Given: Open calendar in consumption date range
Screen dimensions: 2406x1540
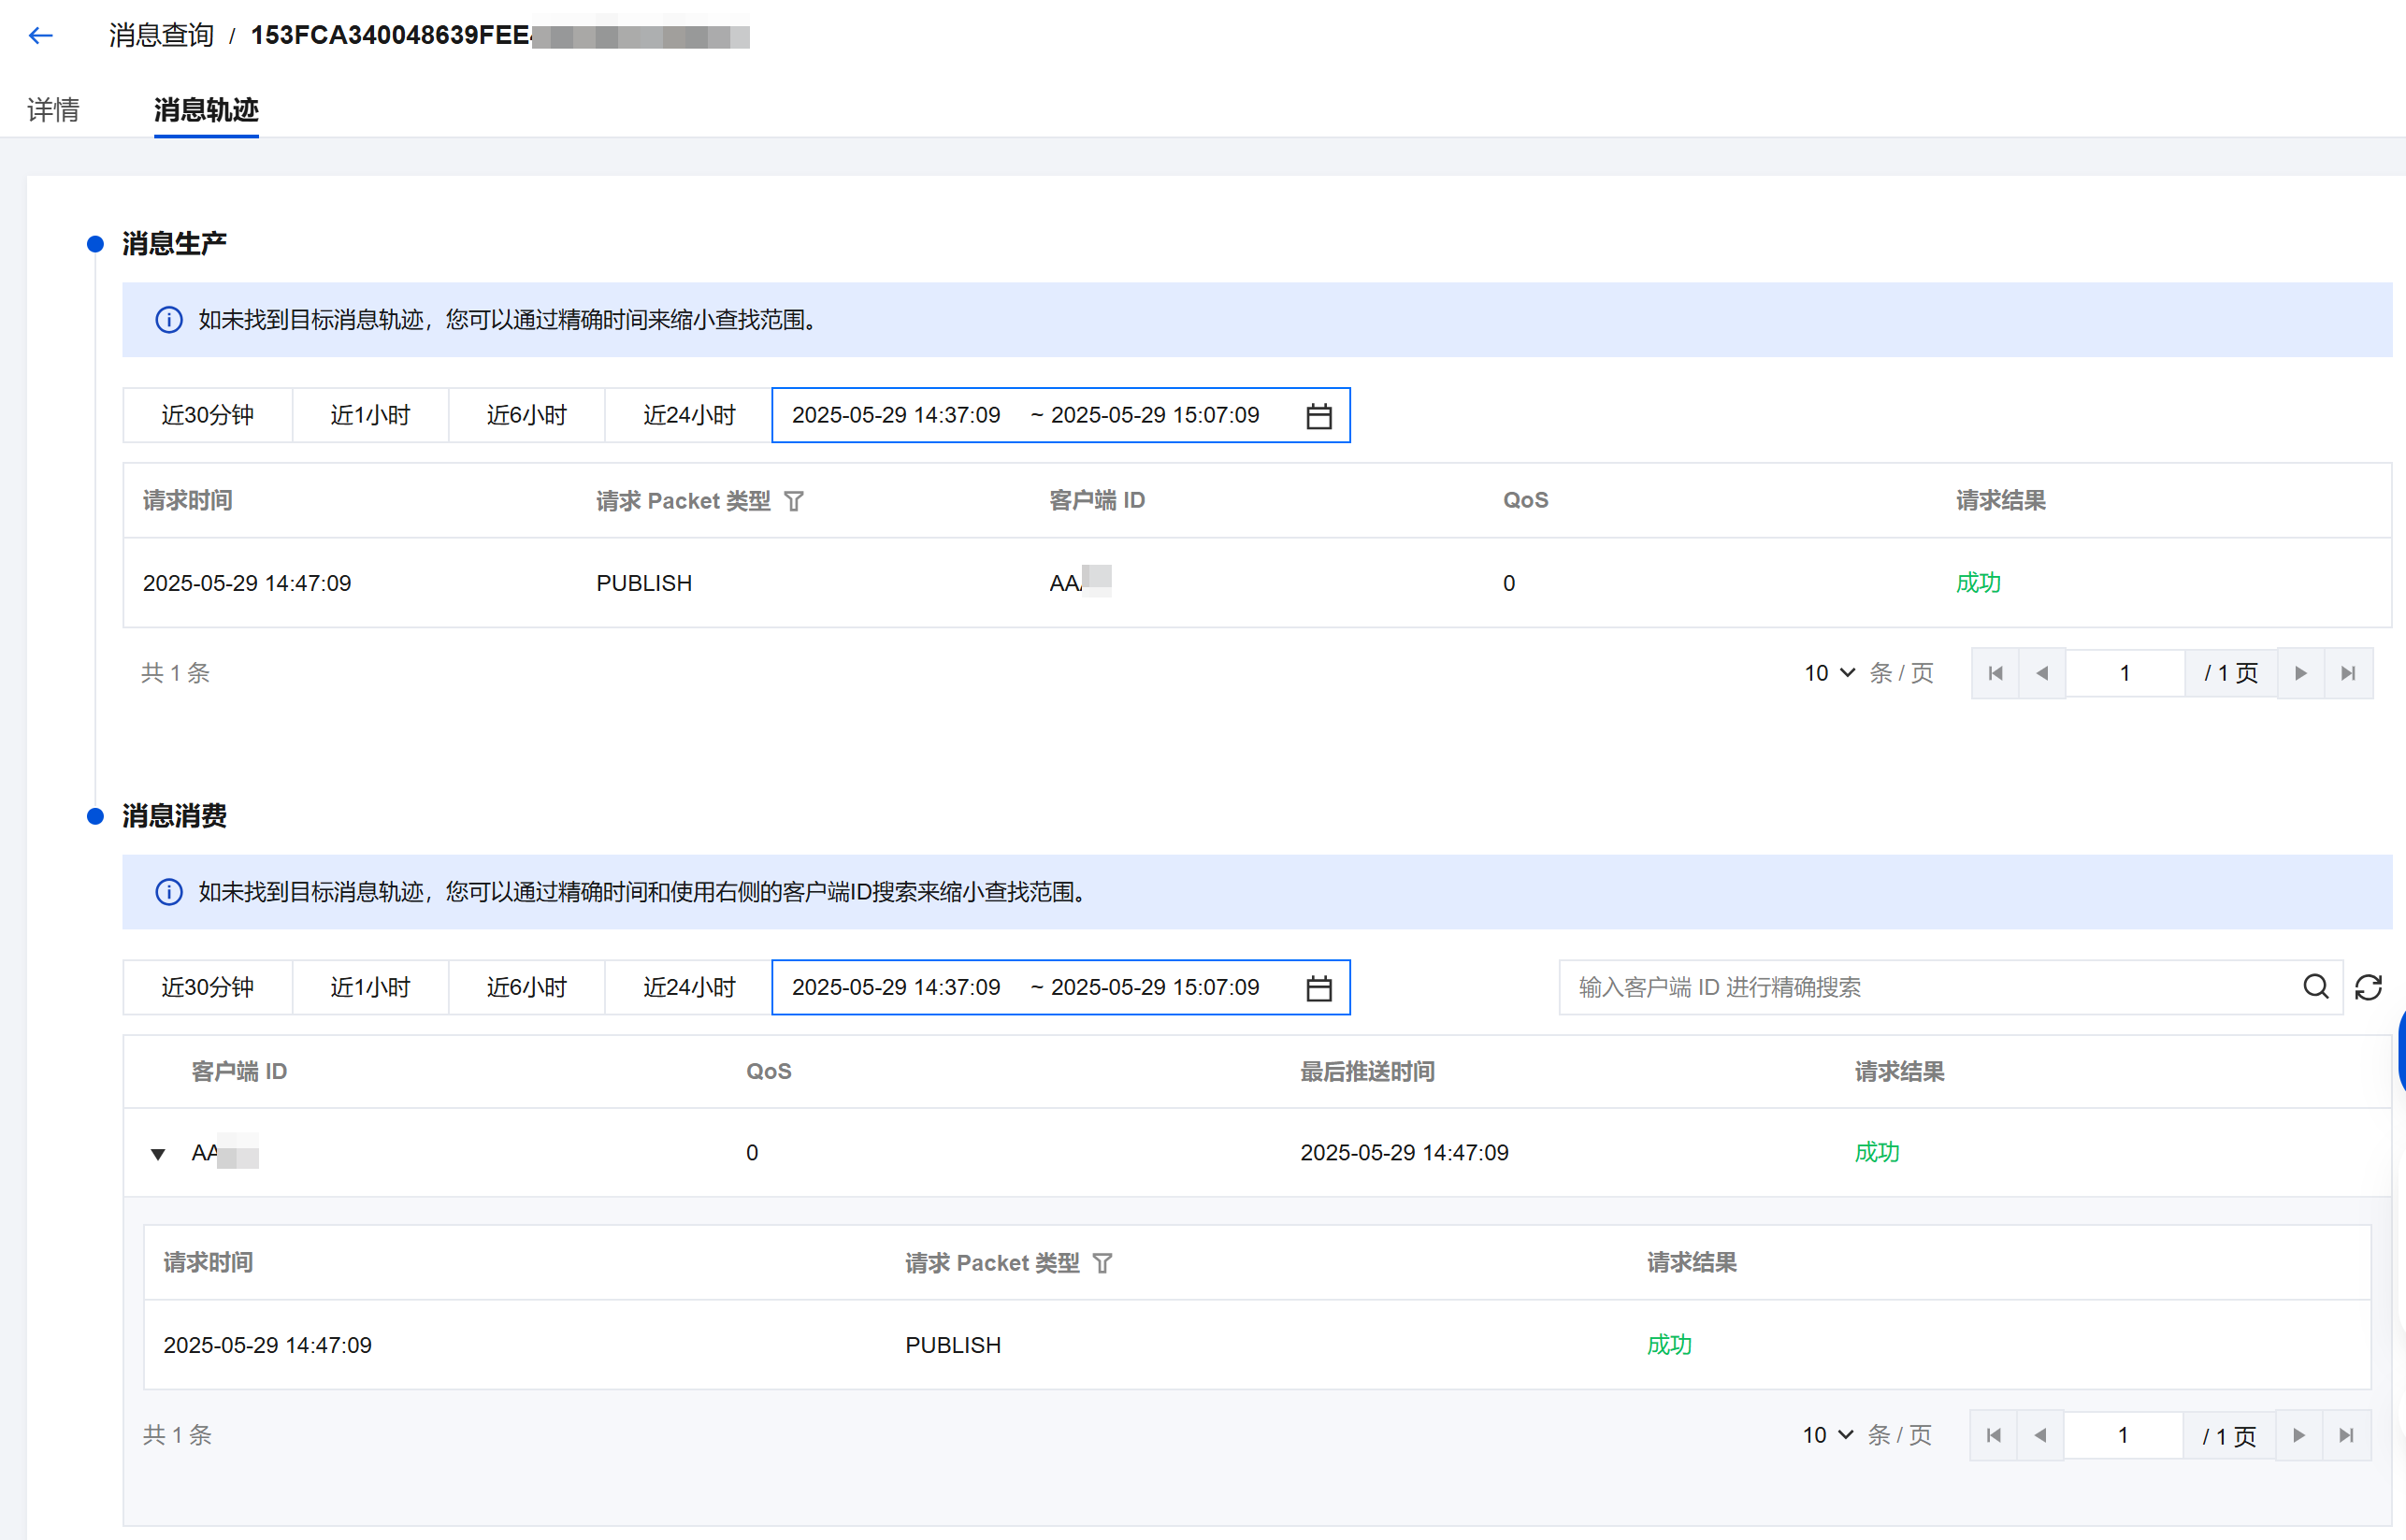Looking at the screenshot, I should pyautogui.click(x=1318, y=988).
